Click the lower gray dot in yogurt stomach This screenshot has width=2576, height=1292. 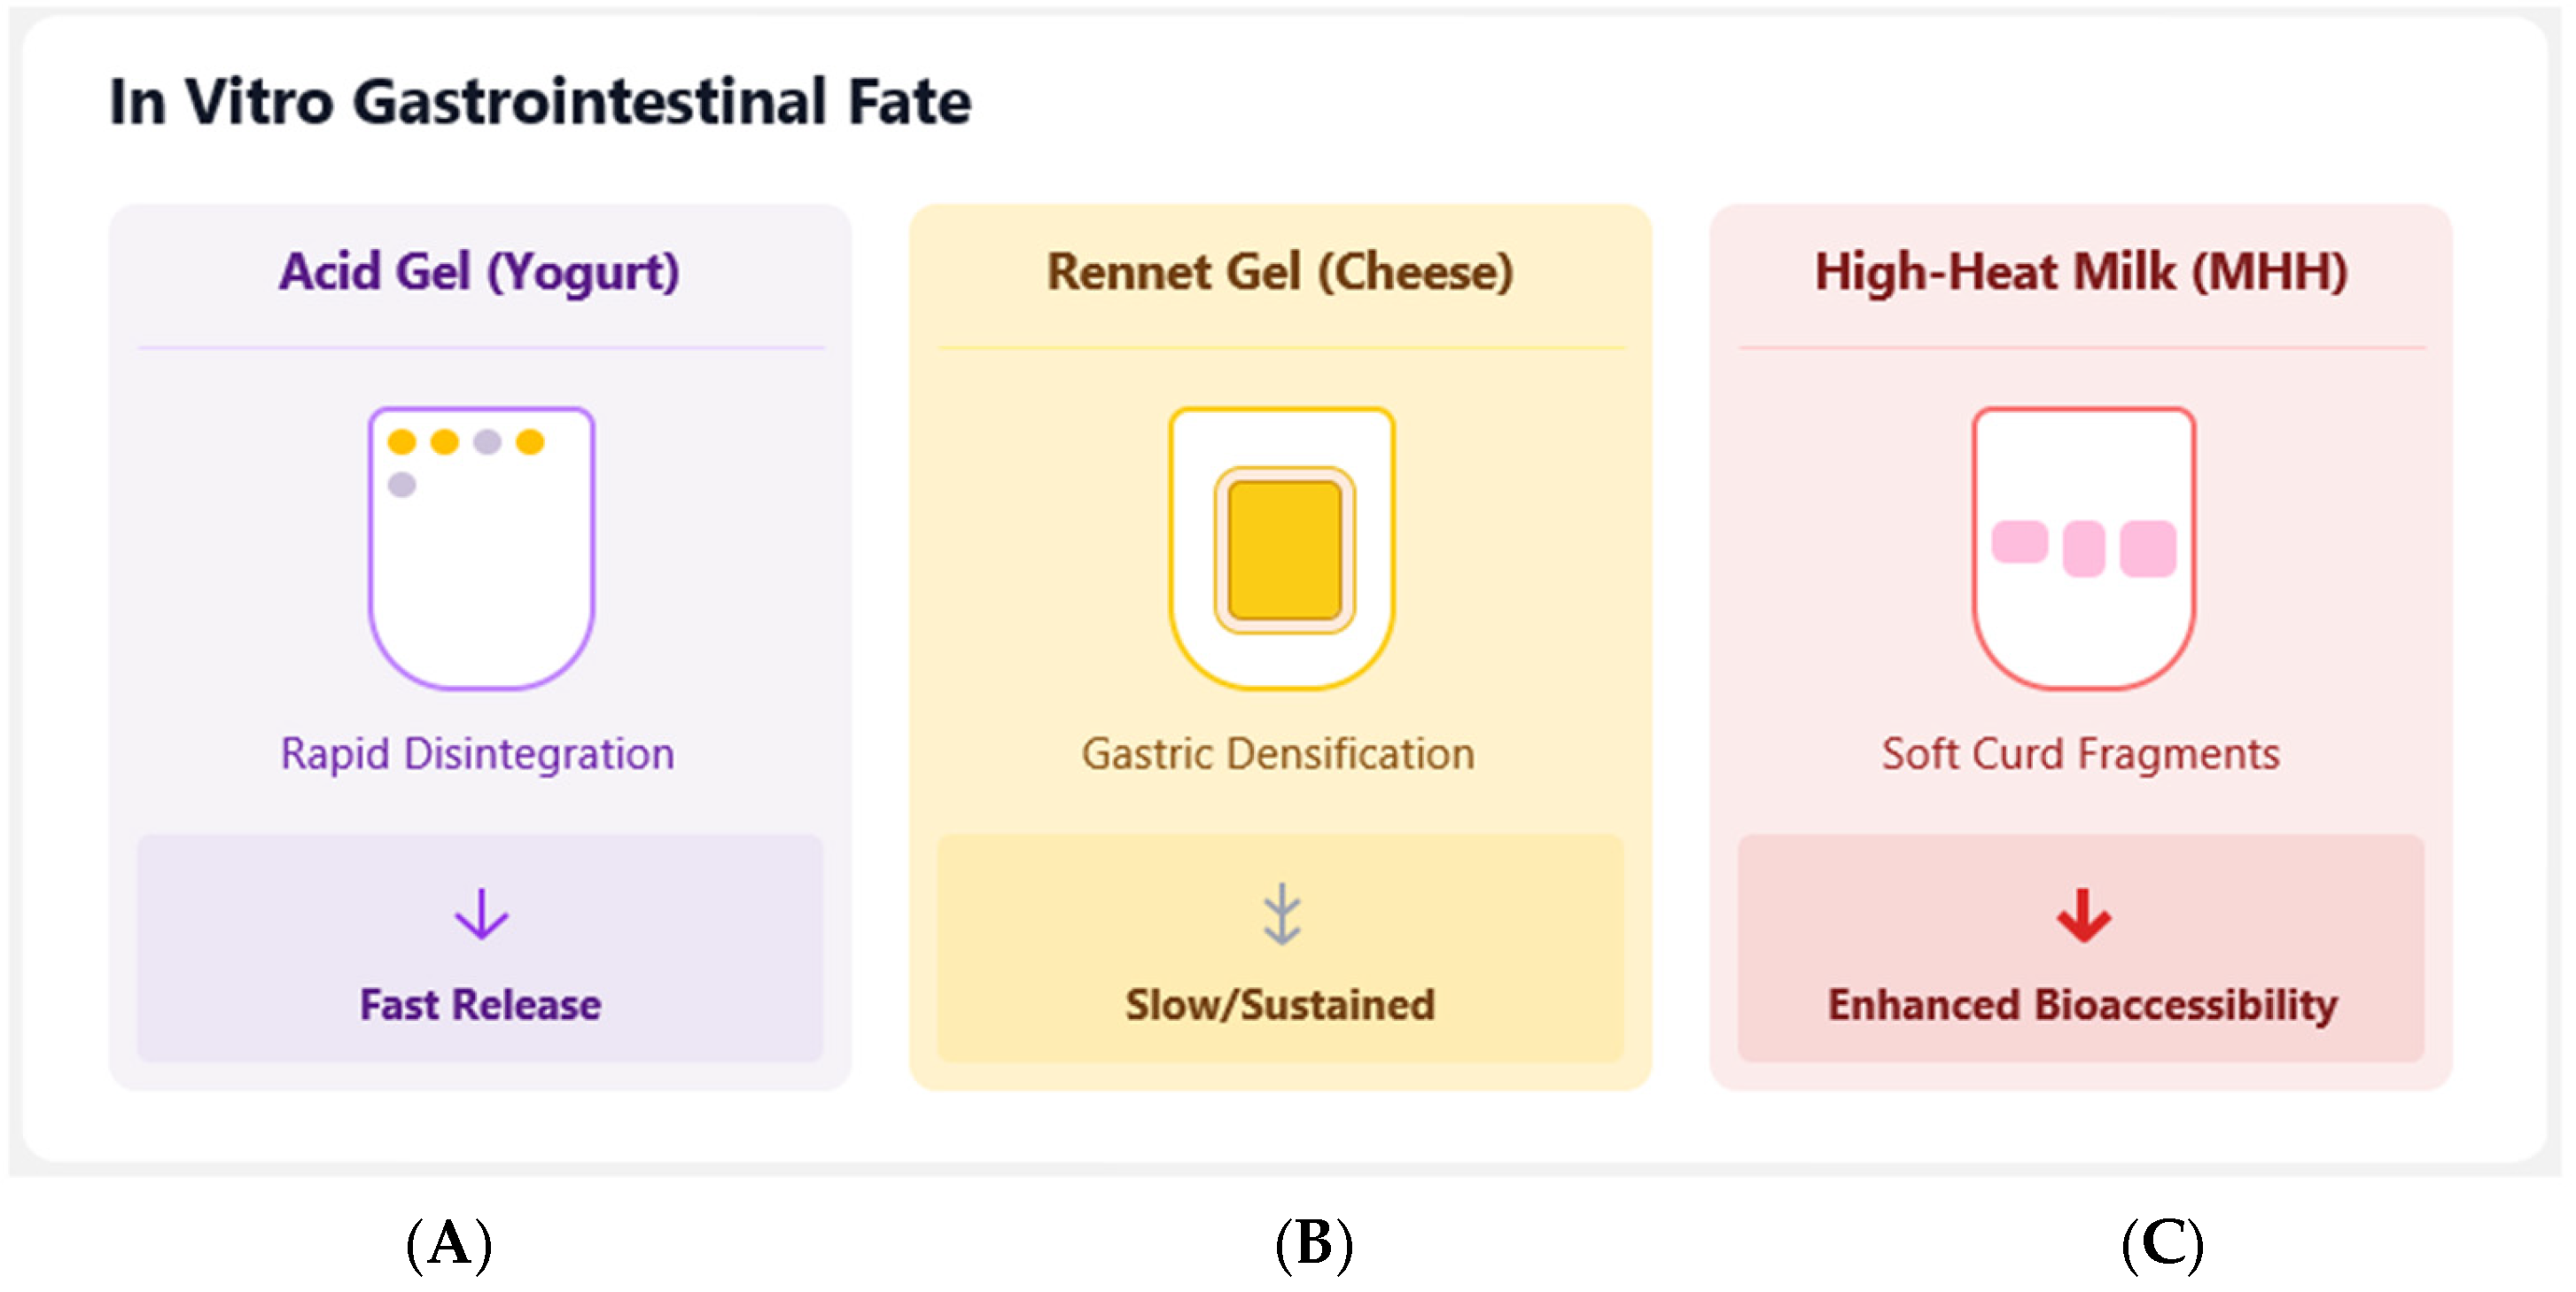[x=402, y=485]
